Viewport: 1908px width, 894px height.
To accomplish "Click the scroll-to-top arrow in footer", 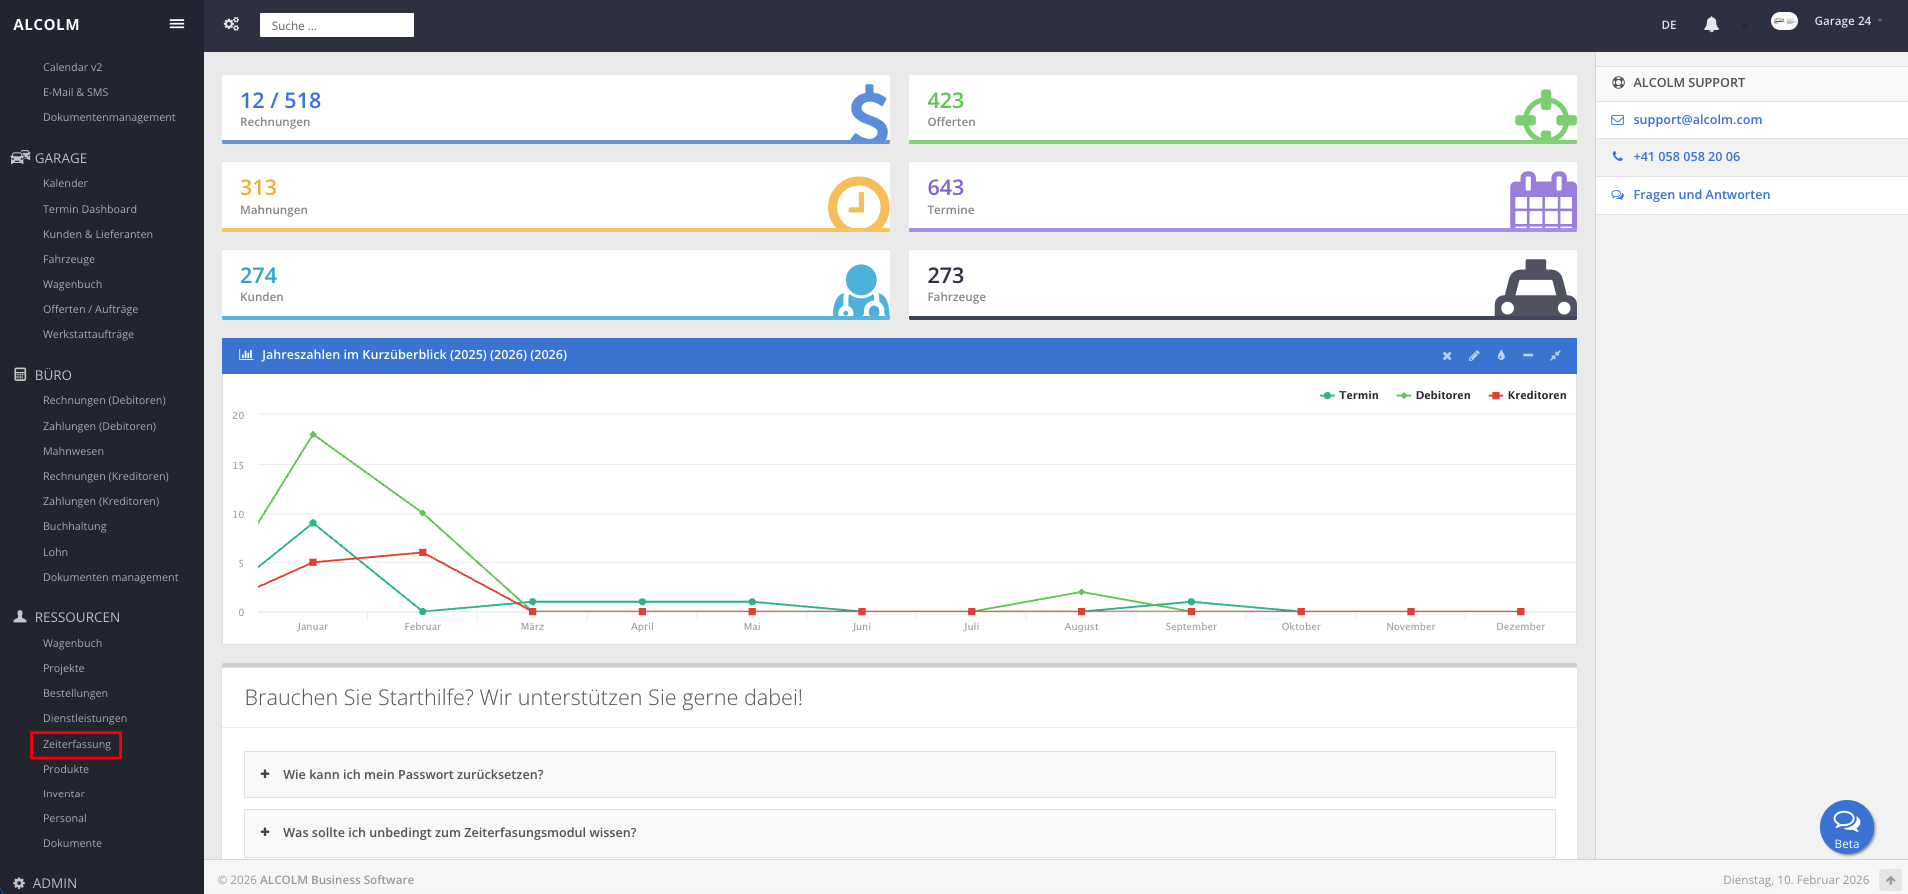I will tap(1890, 880).
